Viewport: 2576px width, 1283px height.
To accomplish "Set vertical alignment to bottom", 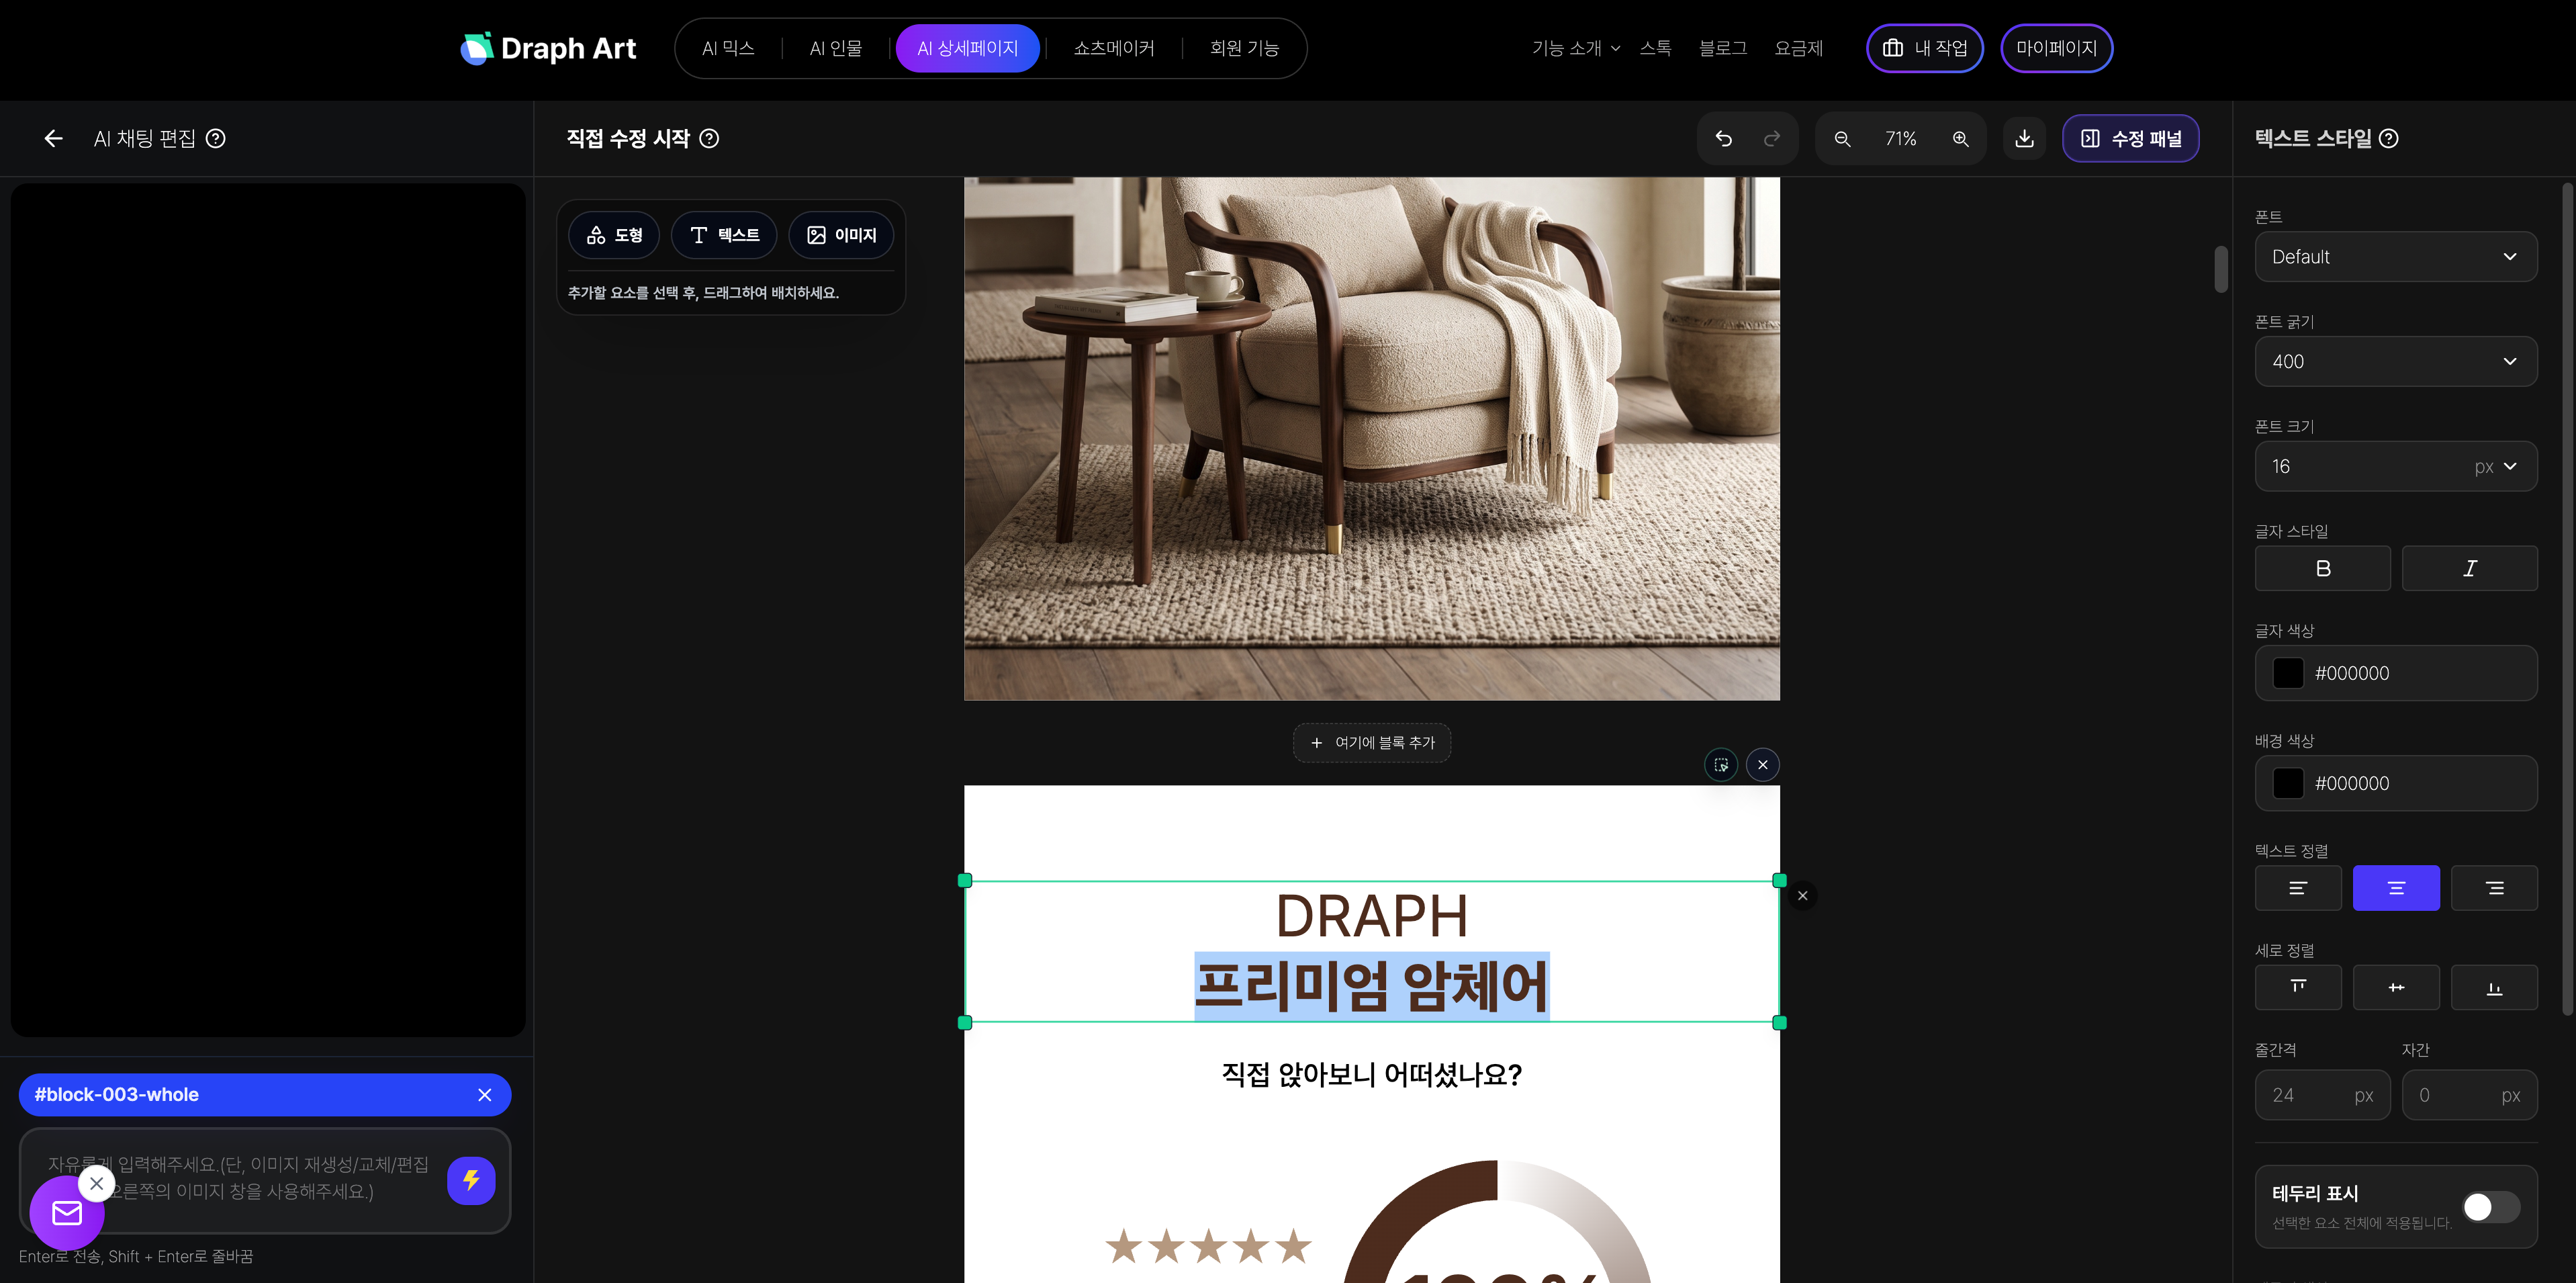I will (x=2494, y=988).
